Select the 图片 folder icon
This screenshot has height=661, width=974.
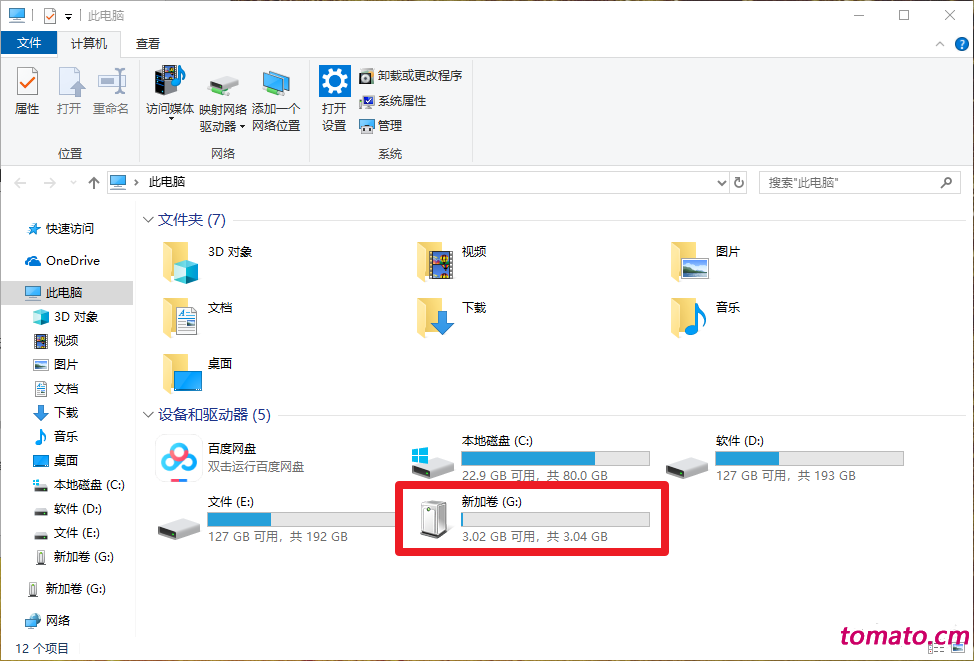(x=690, y=262)
